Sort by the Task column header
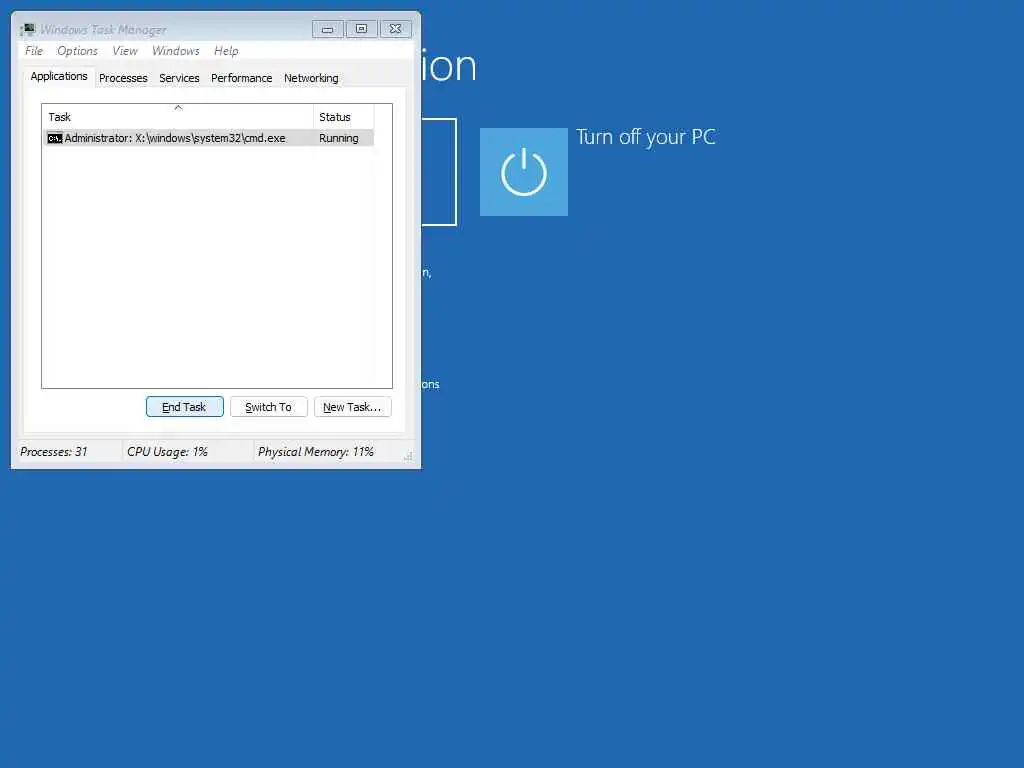The height and width of the screenshot is (768, 1024). pos(178,116)
